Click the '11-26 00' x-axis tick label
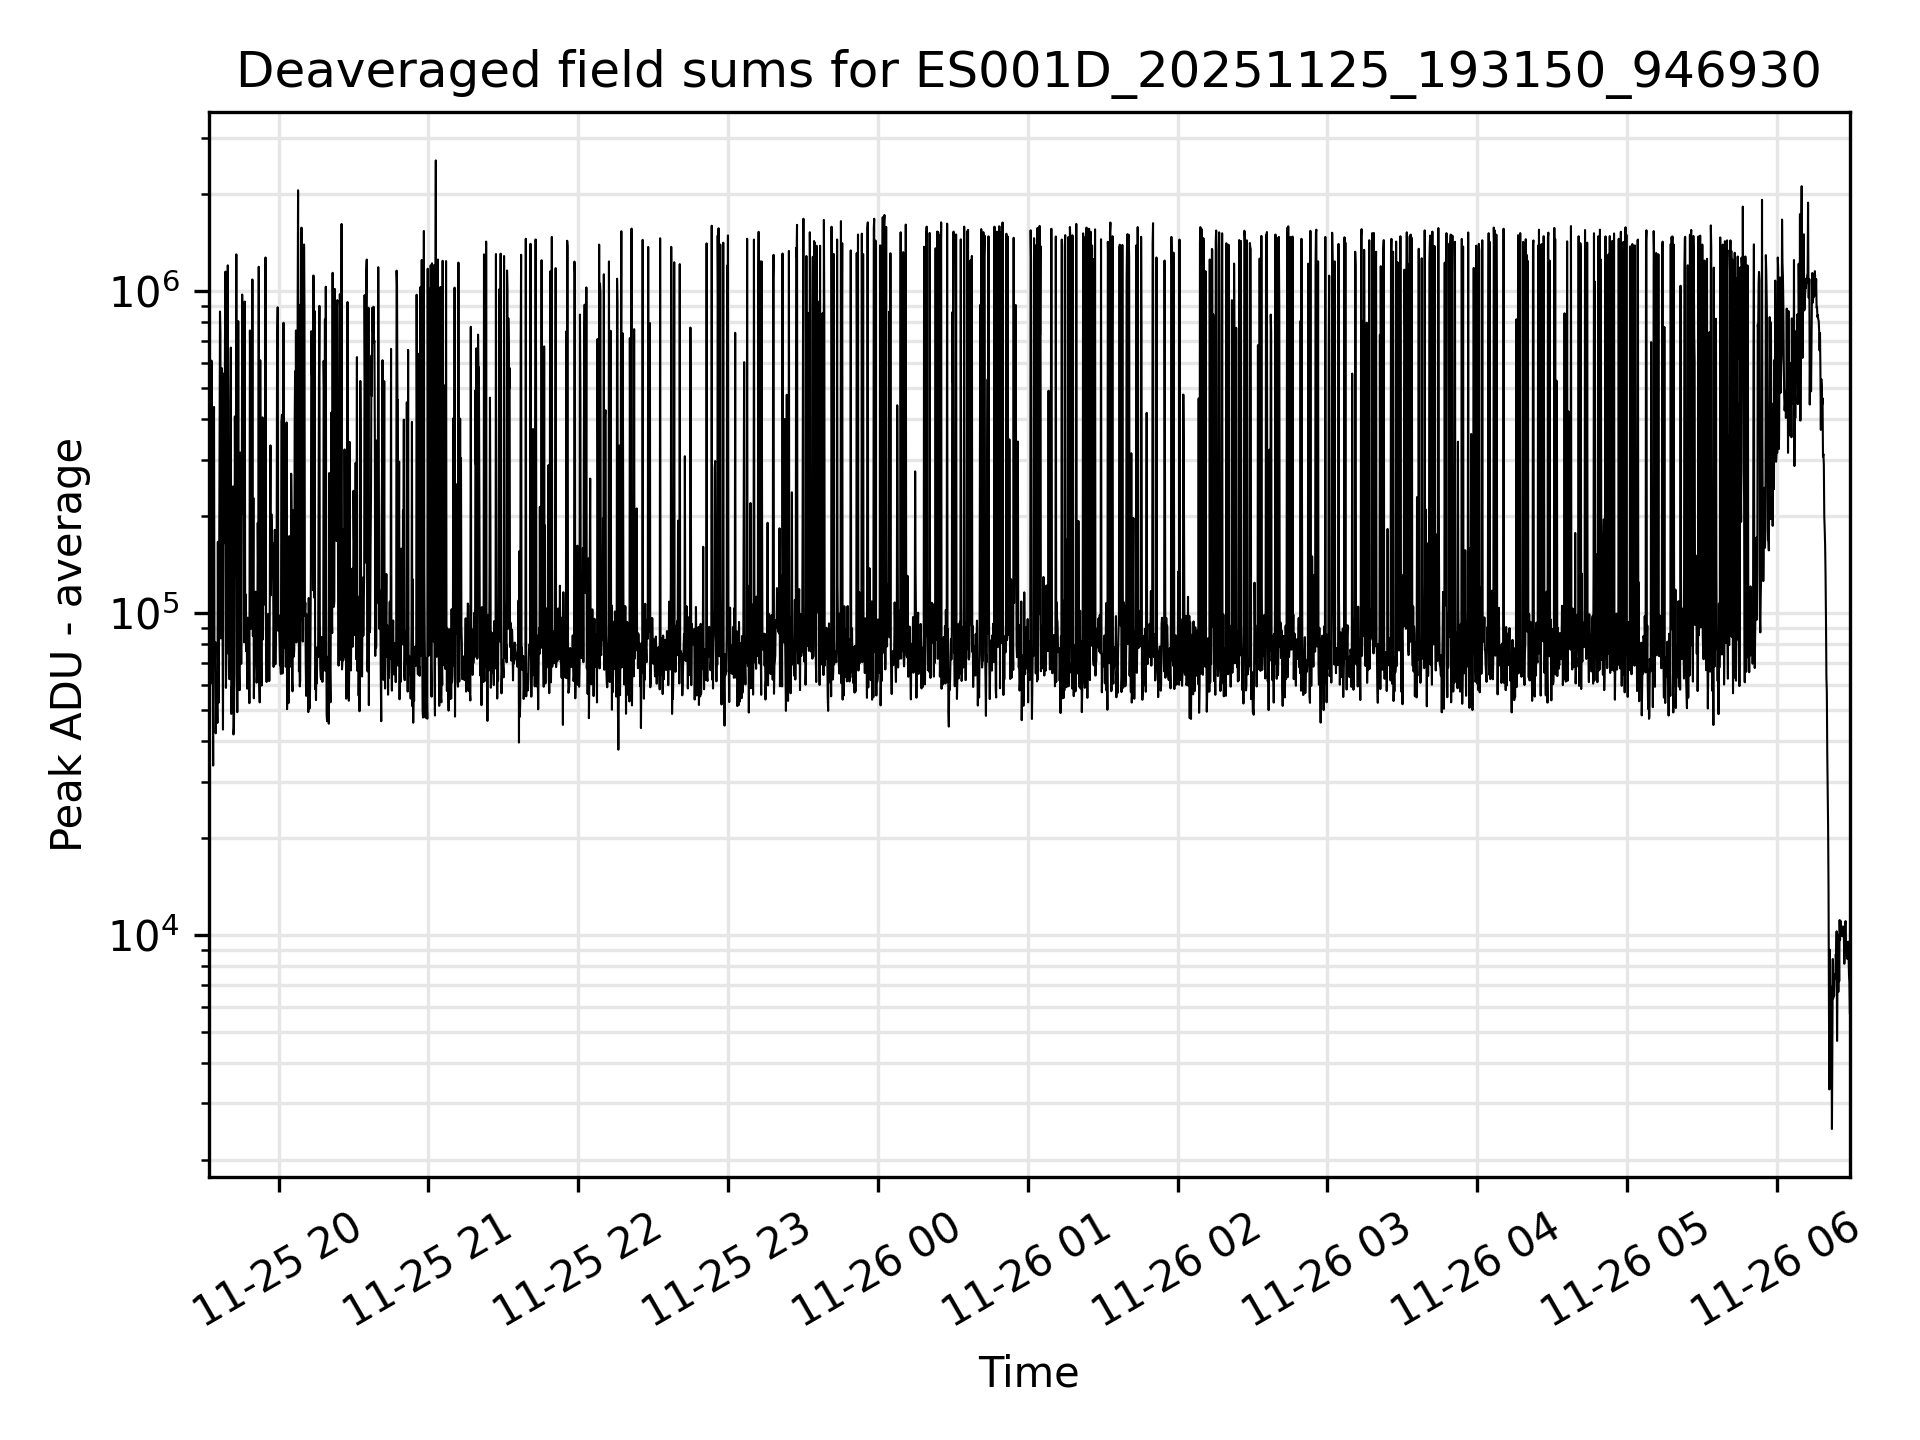 click(877, 1270)
